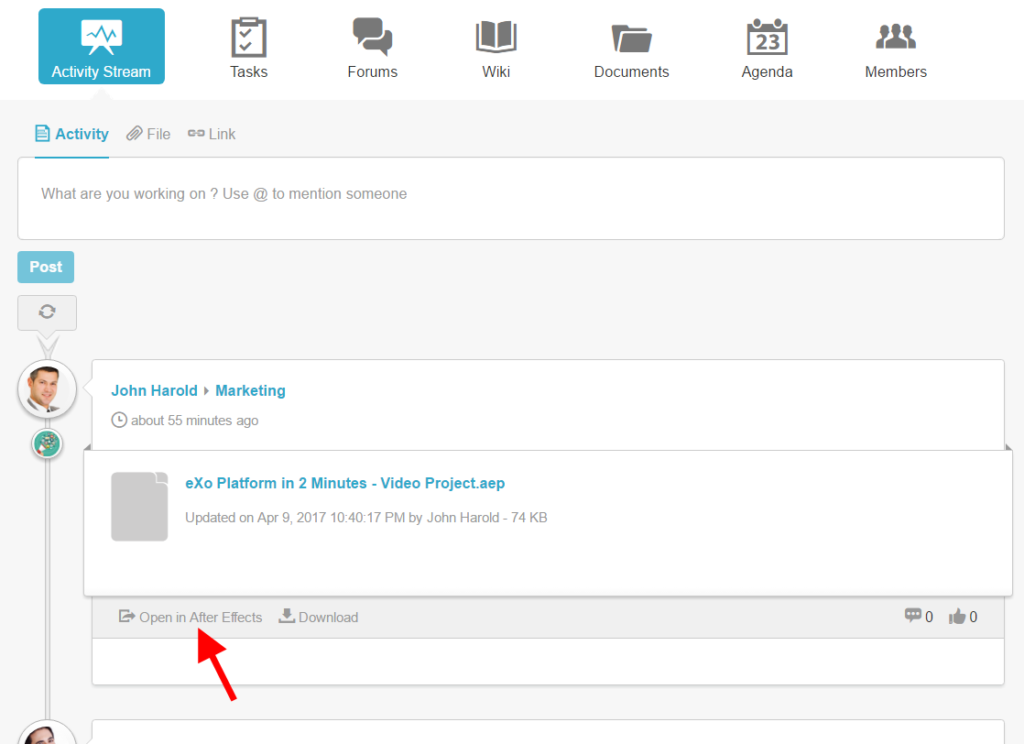Image resolution: width=1024 pixels, height=744 pixels.
Task: Focus the 'What are you working on' field
Action: (511, 198)
